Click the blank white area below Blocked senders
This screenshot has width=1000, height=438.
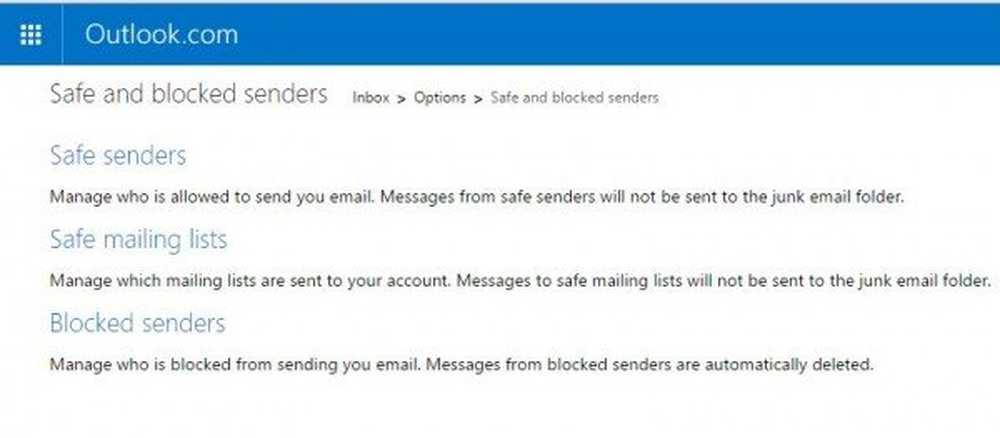pos(497,408)
